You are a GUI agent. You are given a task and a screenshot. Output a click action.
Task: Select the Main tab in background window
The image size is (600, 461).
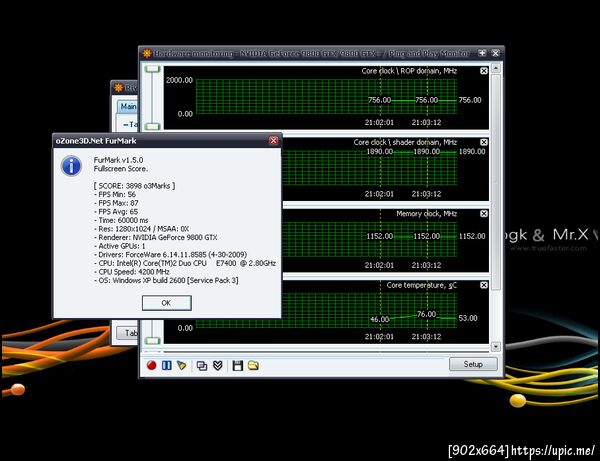pyautogui.click(x=128, y=106)
